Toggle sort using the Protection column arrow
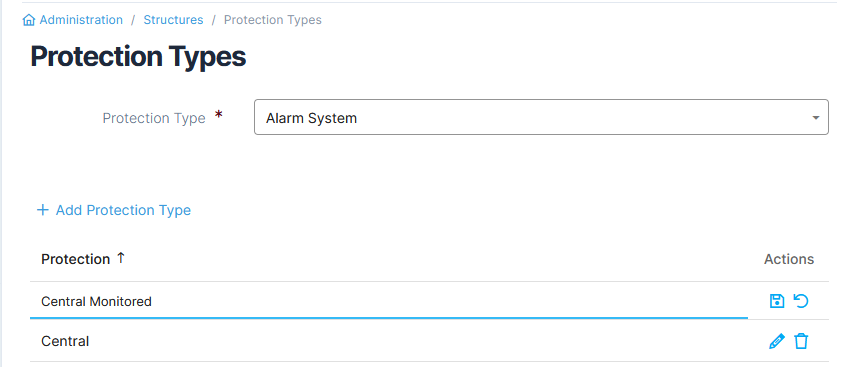Screen dimensions: 856x367 pos(121,258)
